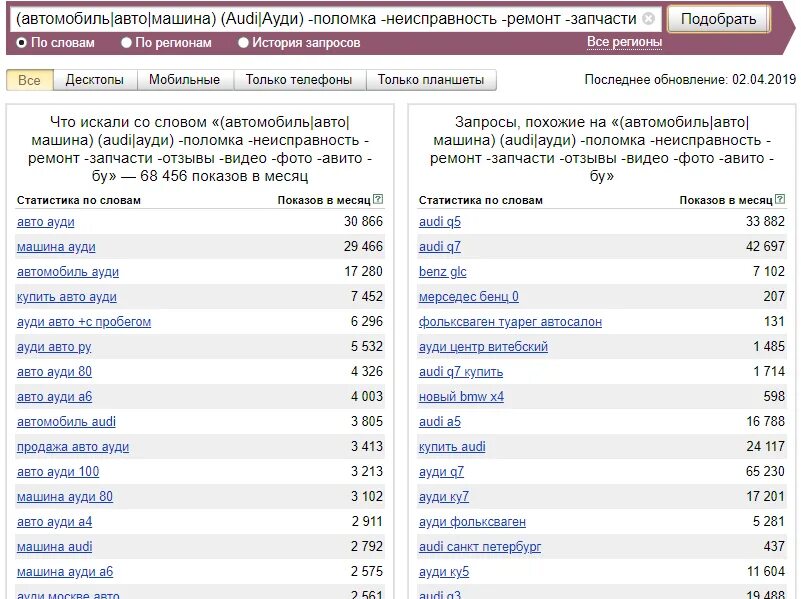Viewport: 801px width, 599px height.
Task: Open the машина audi link
Action: pos(55,547)
